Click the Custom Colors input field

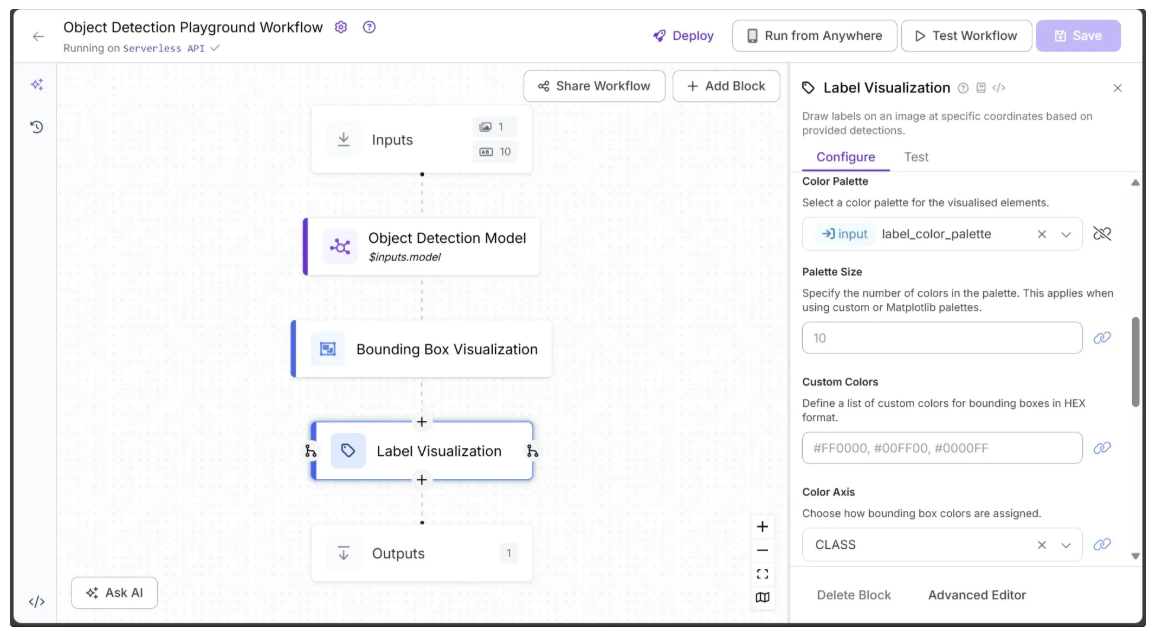941,448
